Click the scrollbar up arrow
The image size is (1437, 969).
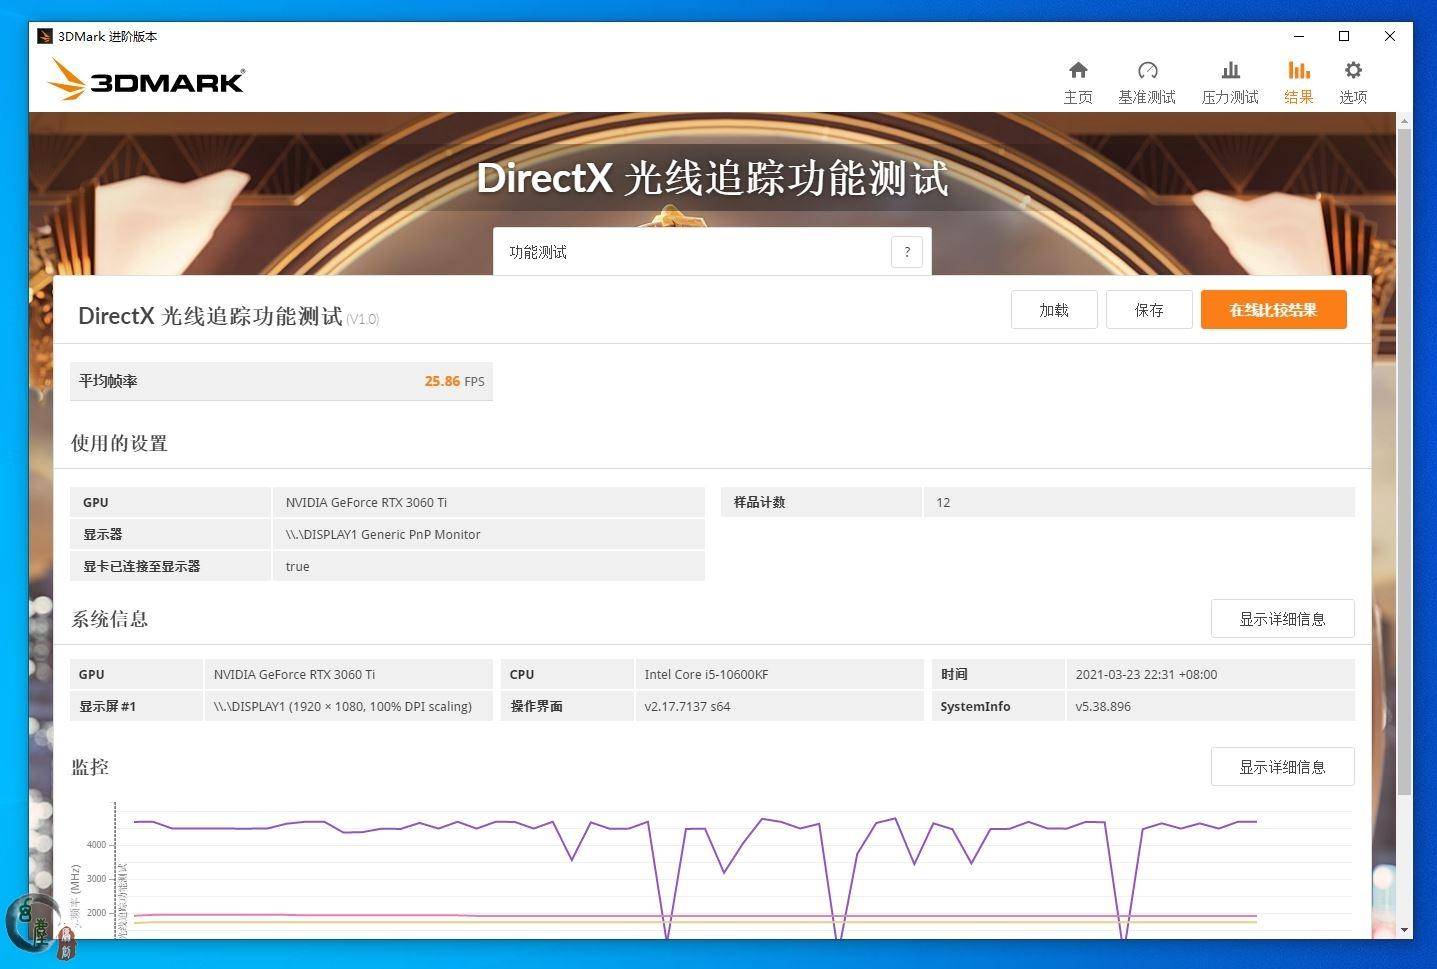pyautogui.click(x=1404, y=120)
